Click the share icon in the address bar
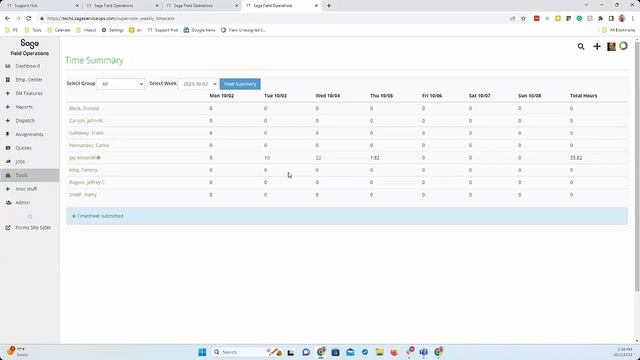The height and width of the screenshot is (360, 640). coord(513,18)
